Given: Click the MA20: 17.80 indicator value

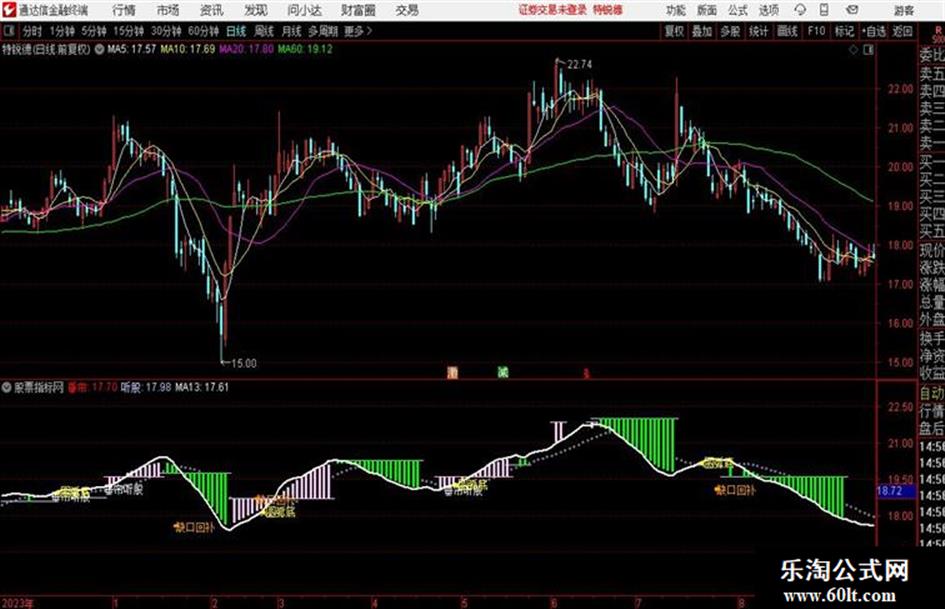Looking at the screenshot, I should point(246,49).
